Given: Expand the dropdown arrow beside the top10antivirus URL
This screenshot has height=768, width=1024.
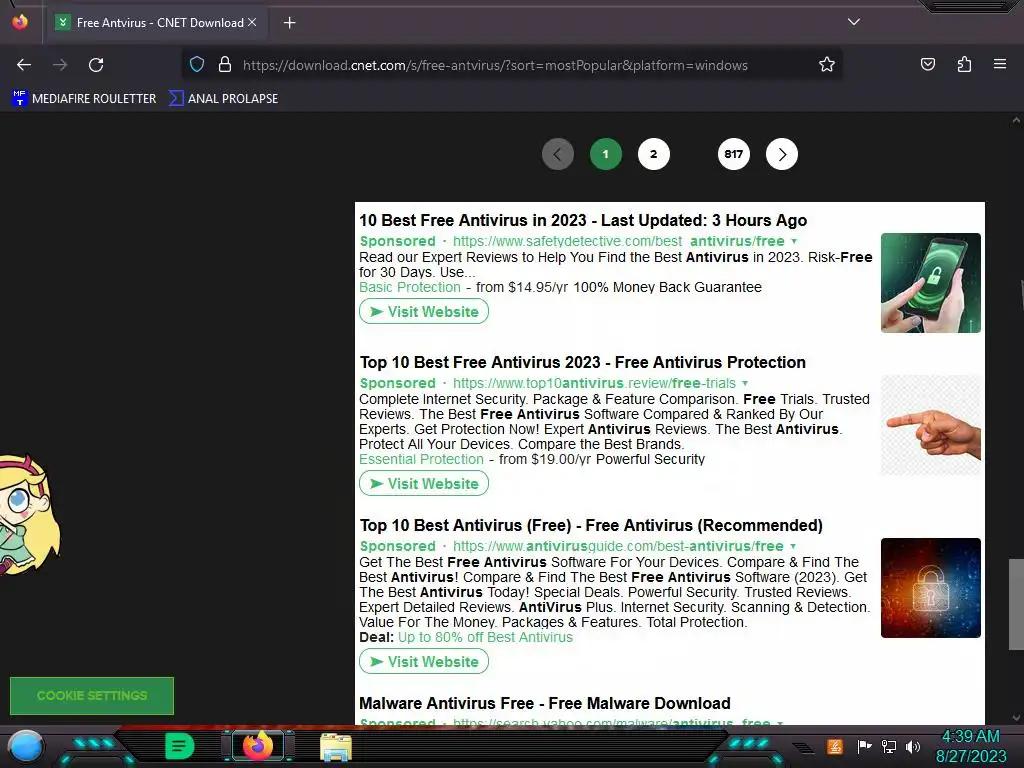Looking at the screenshot, I should pyautogui.click(x=745, y=383).
